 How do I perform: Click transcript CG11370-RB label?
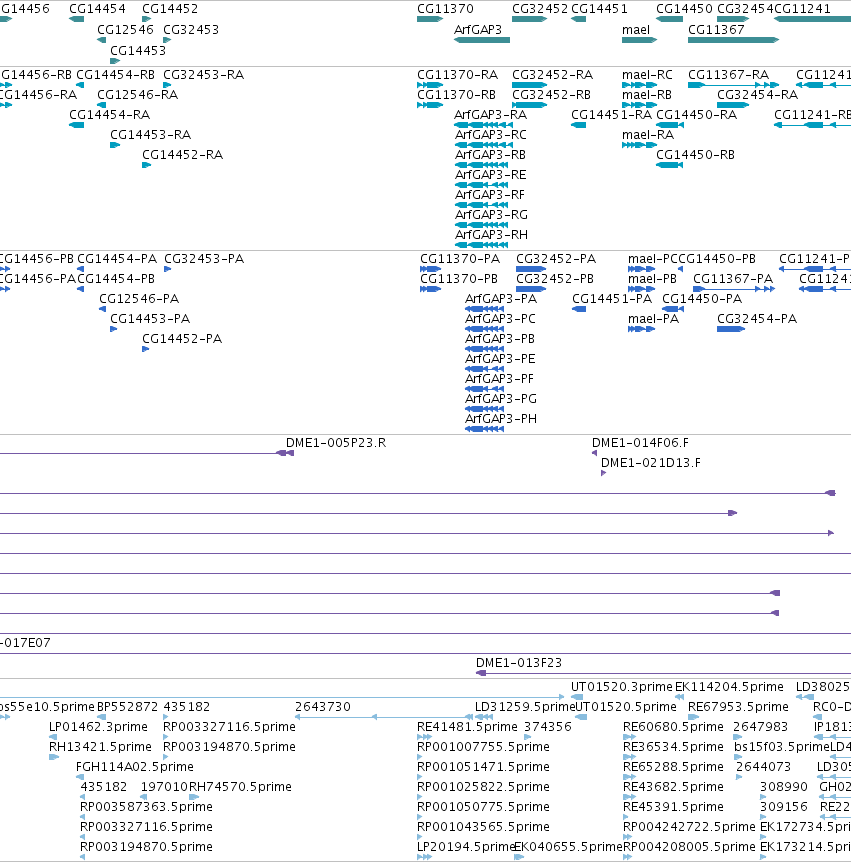pyautogui.click(x=456, y=95)
